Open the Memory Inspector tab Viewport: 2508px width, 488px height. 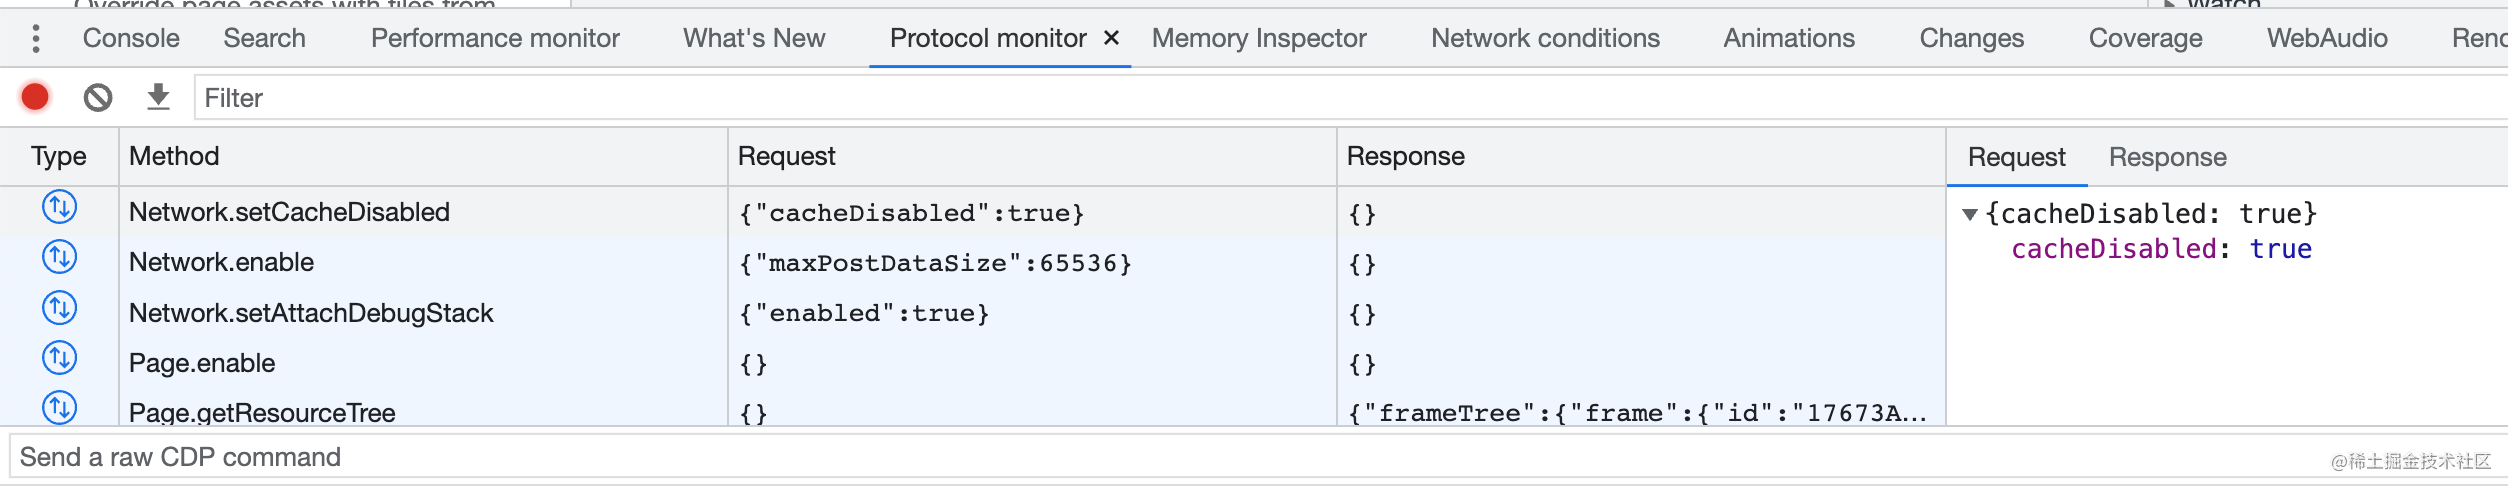[1258, 38]
